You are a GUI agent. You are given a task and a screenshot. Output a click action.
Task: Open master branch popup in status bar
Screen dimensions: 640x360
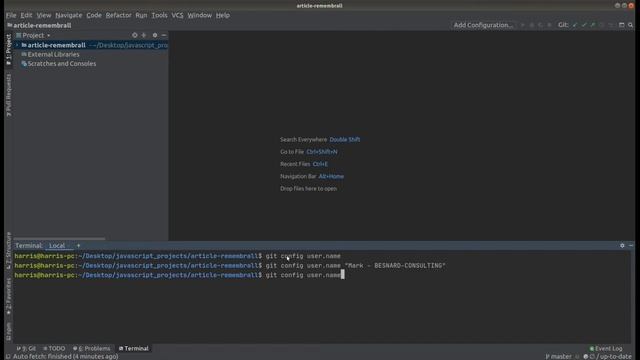558,356
